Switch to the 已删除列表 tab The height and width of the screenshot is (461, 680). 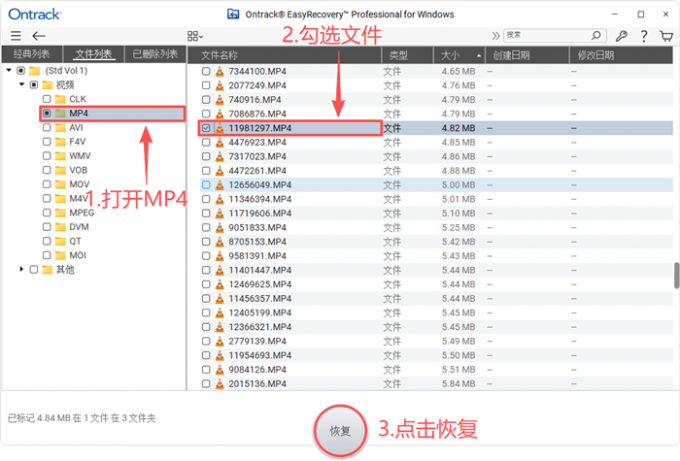[x=155, y=54]
